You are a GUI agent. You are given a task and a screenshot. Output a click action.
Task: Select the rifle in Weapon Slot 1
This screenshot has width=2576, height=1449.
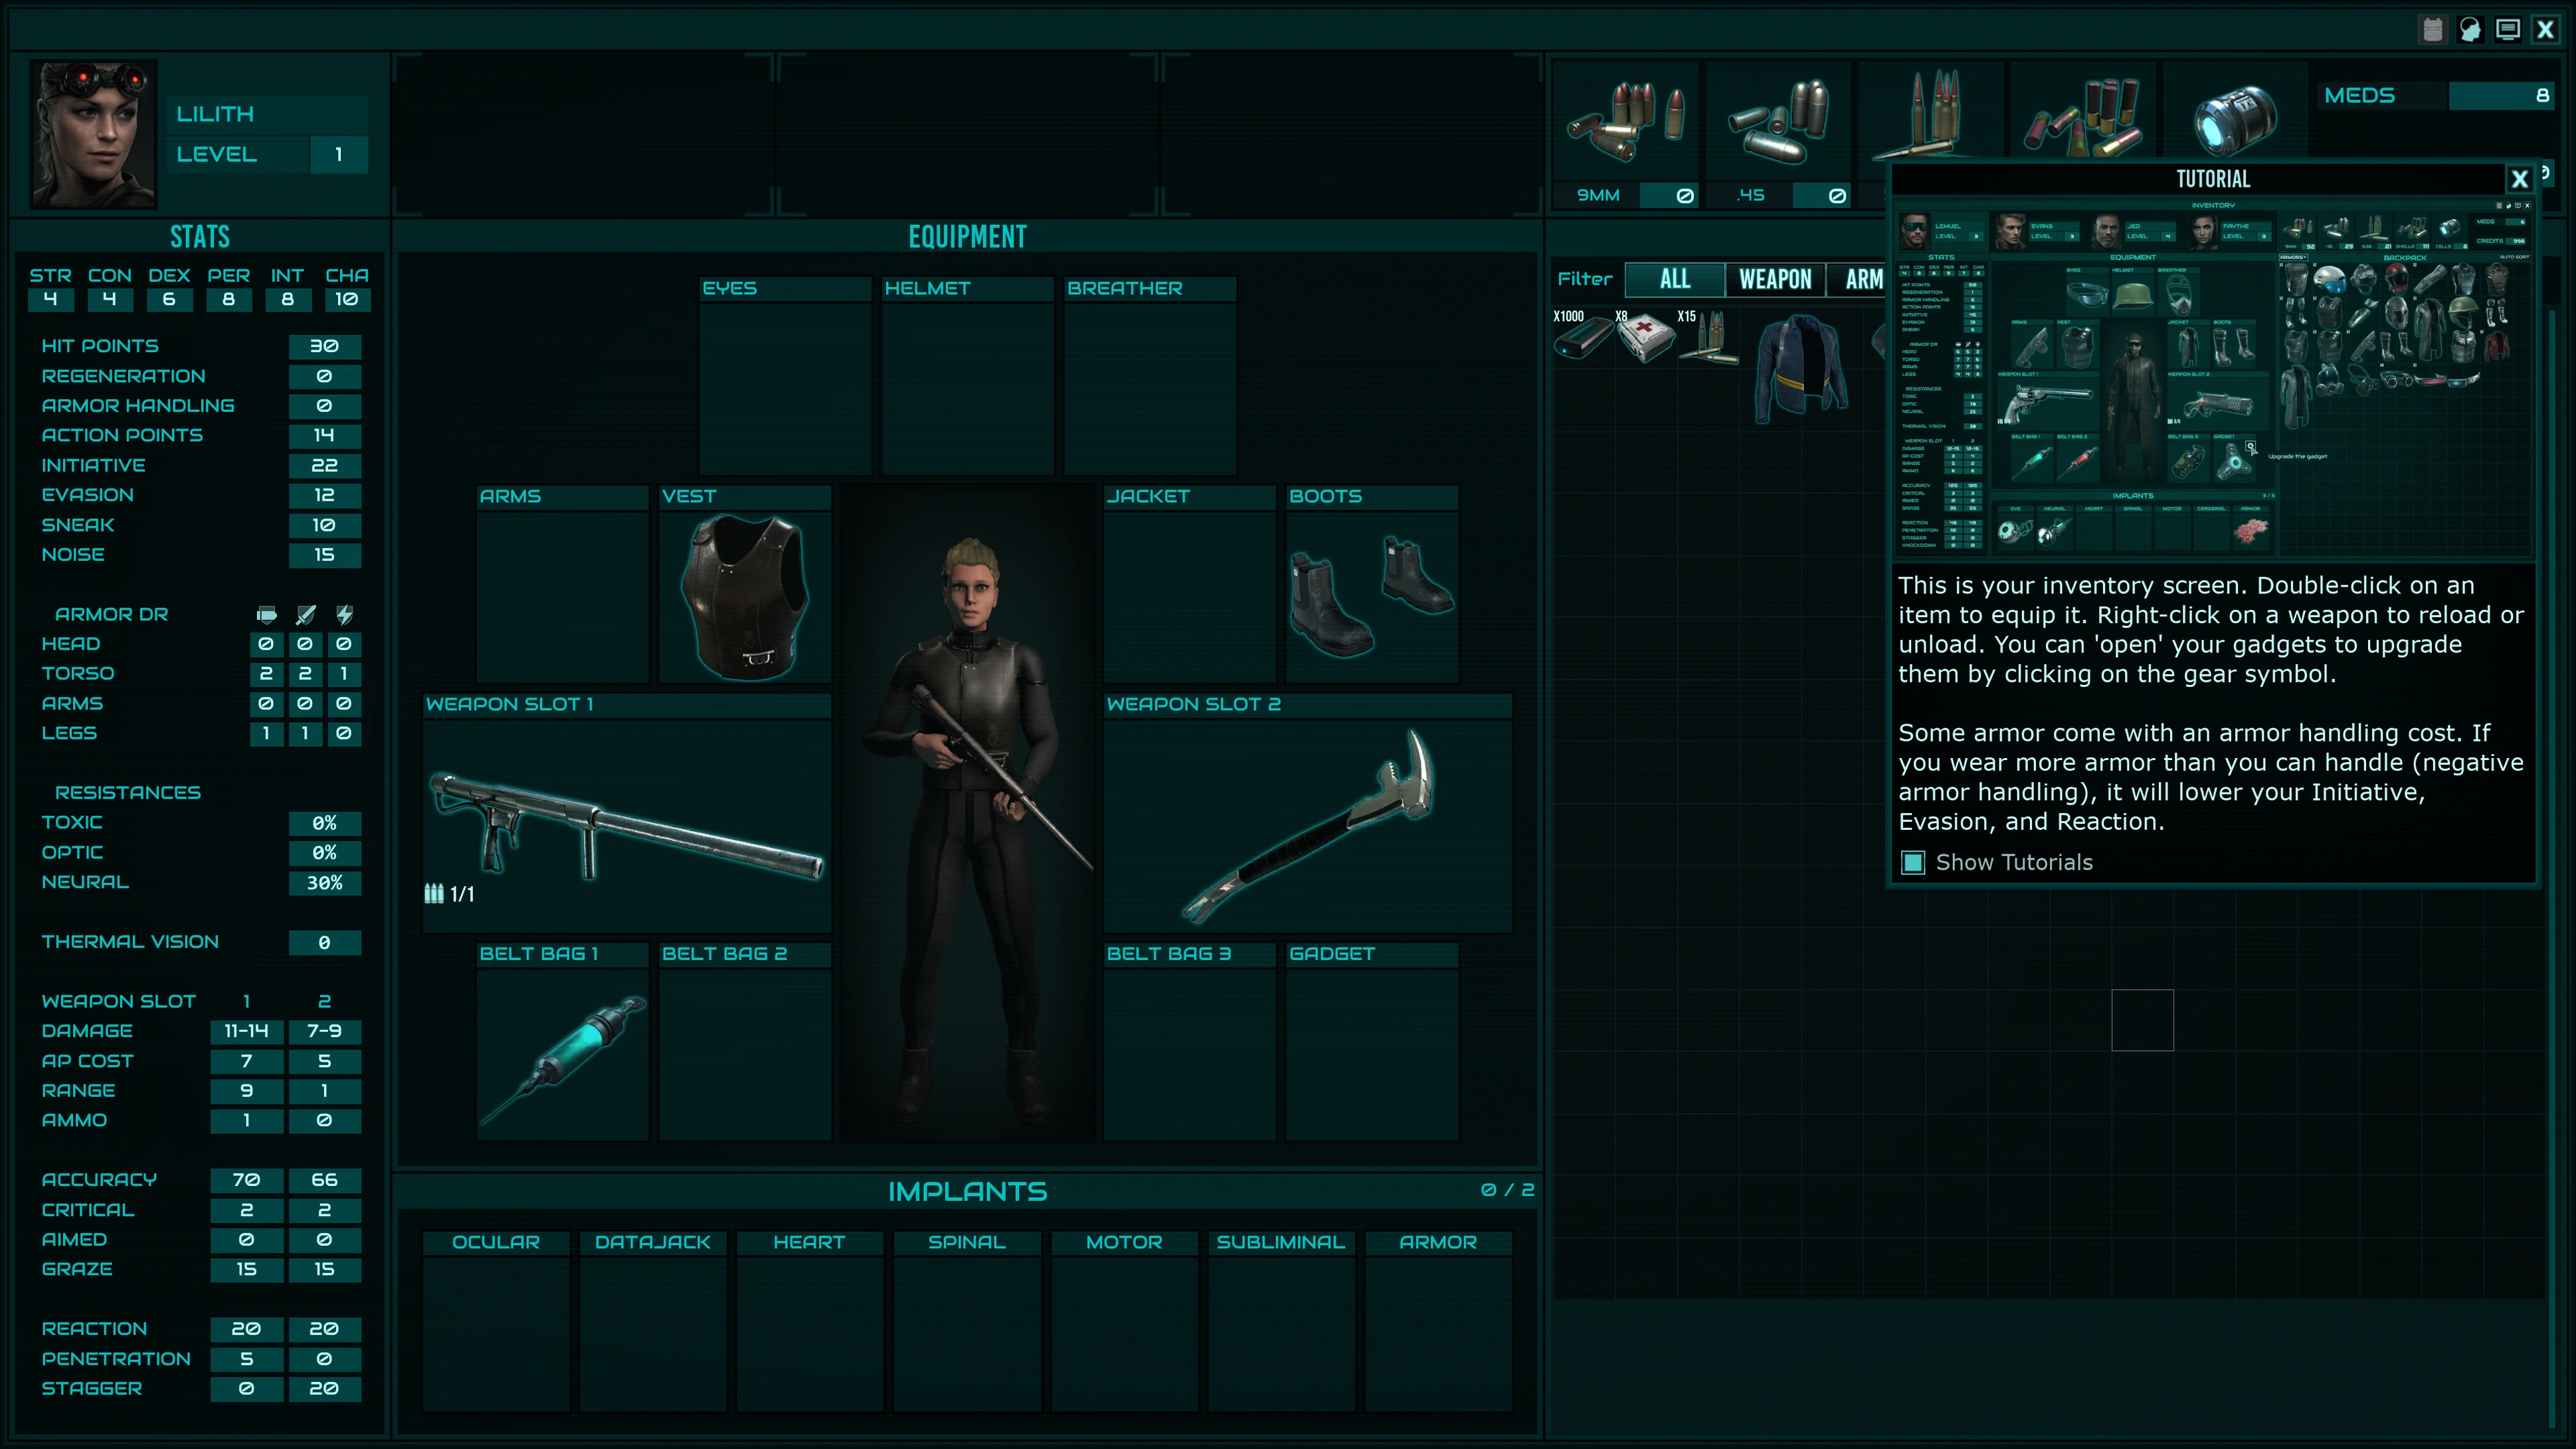pyautogui.click(x=626, y=825)
